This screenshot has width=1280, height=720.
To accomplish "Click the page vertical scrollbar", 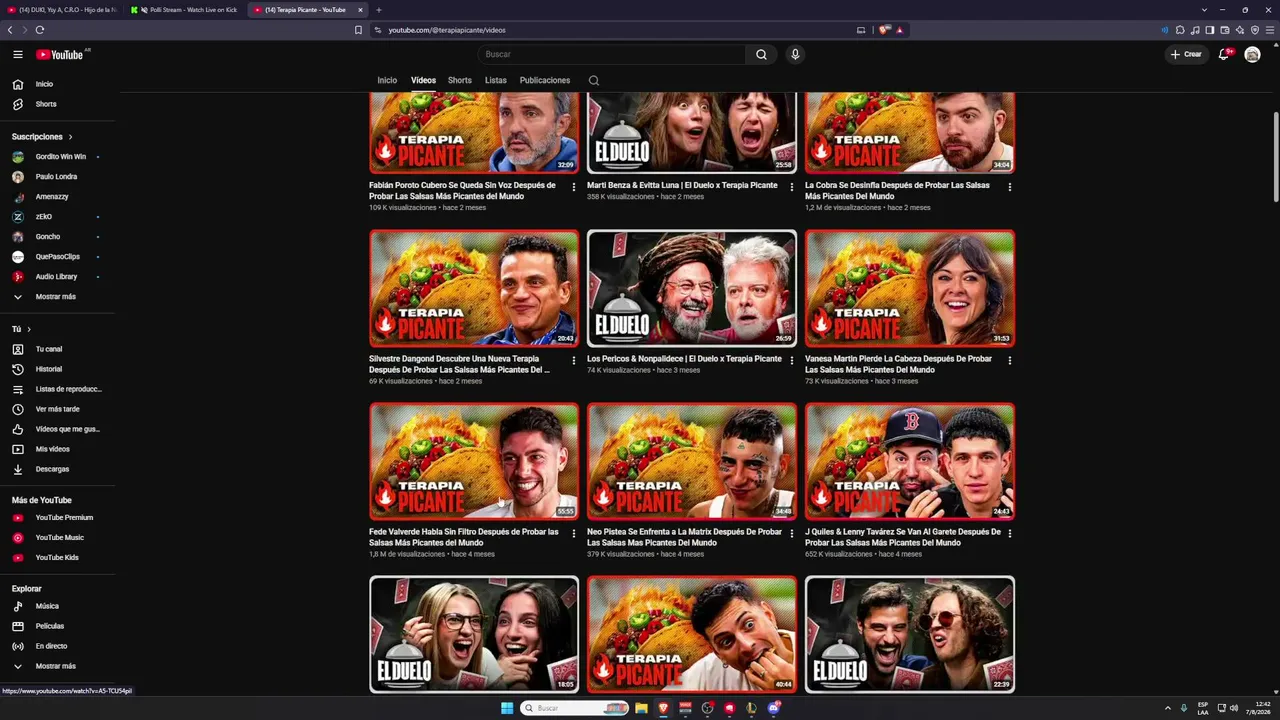I will coord(1275,155).
